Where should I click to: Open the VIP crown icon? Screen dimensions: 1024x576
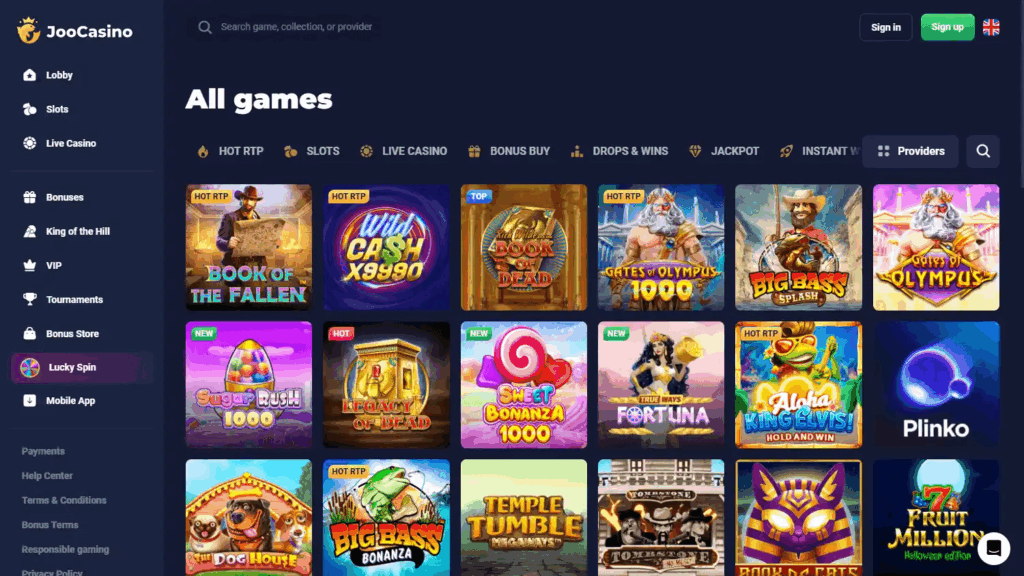pyautogui.click(x=29, y=265)
